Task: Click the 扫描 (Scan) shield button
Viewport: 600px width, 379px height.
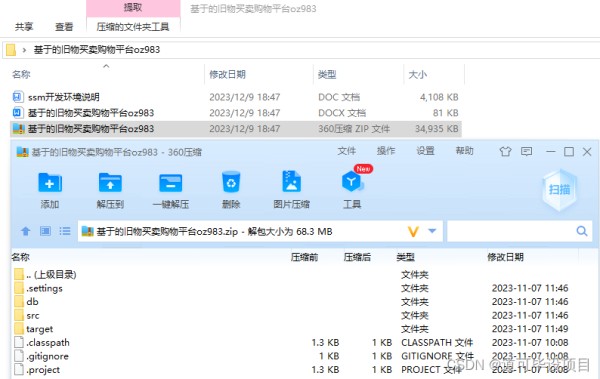Action: coord(559,190)
